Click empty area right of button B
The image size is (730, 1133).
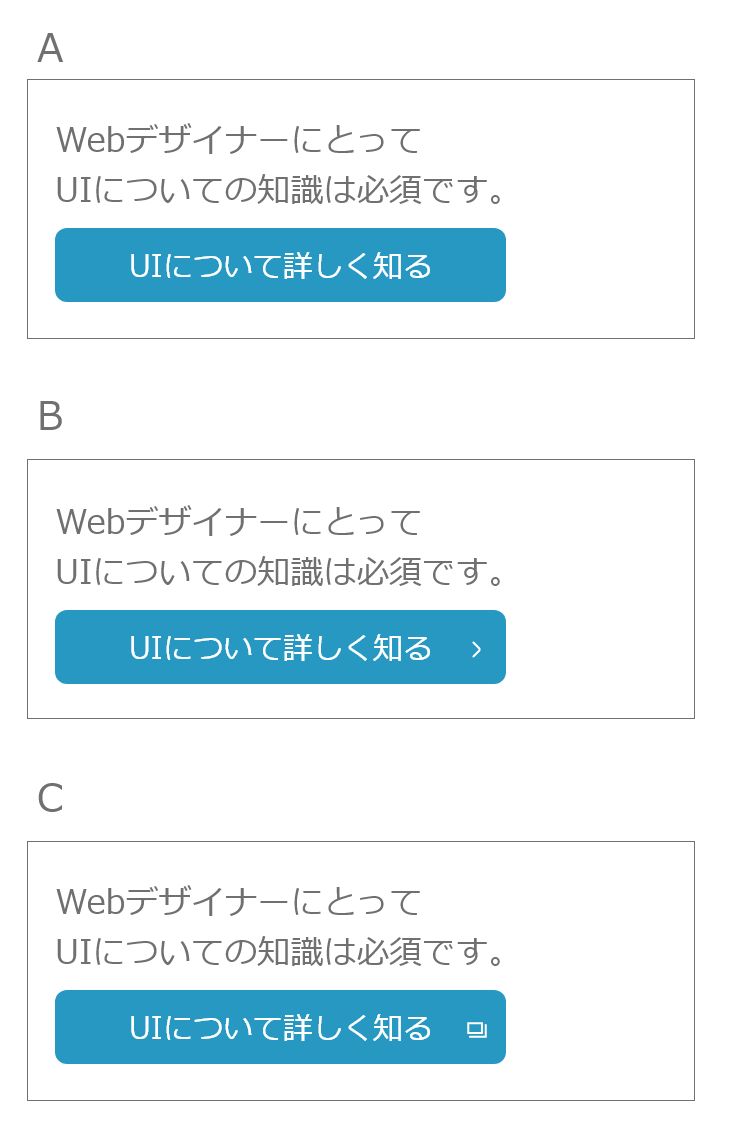pyautogui.click(x=600, y=647)
